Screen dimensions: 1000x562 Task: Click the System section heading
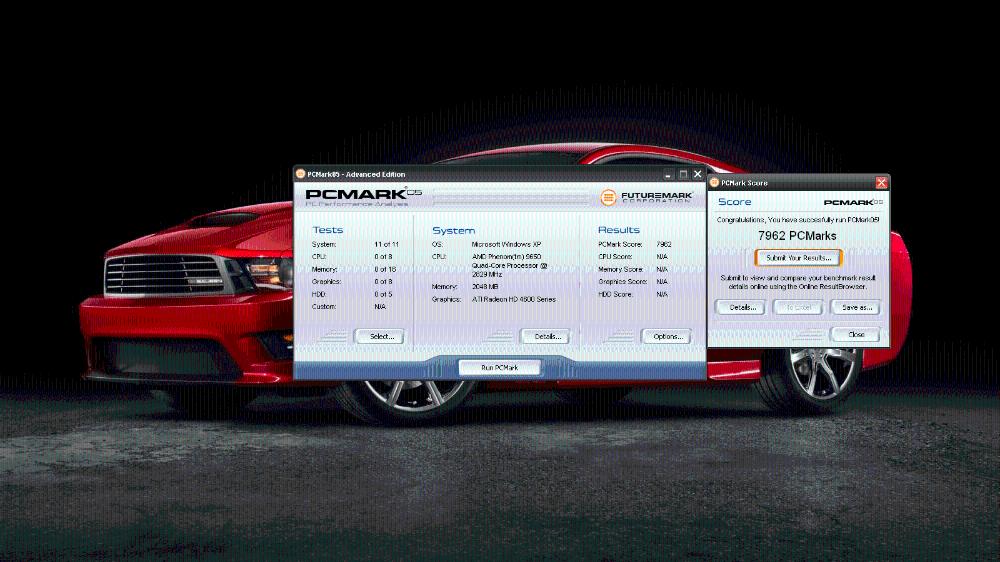tap(453, 231)
